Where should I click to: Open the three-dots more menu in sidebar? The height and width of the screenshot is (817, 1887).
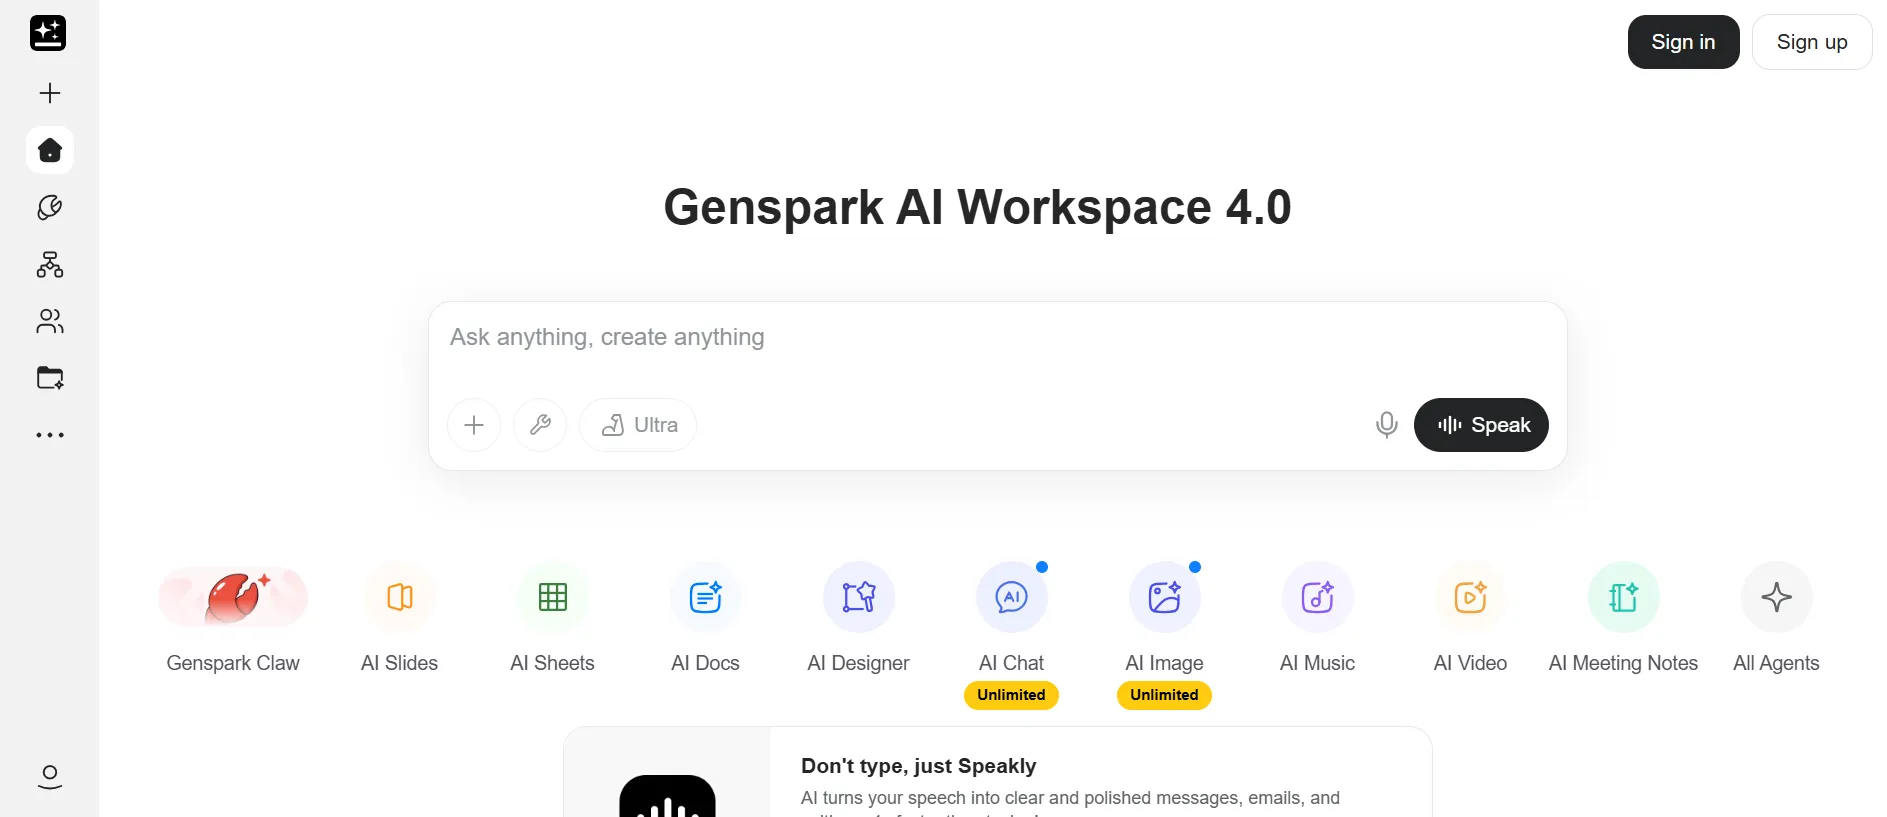tap(50, 435)
